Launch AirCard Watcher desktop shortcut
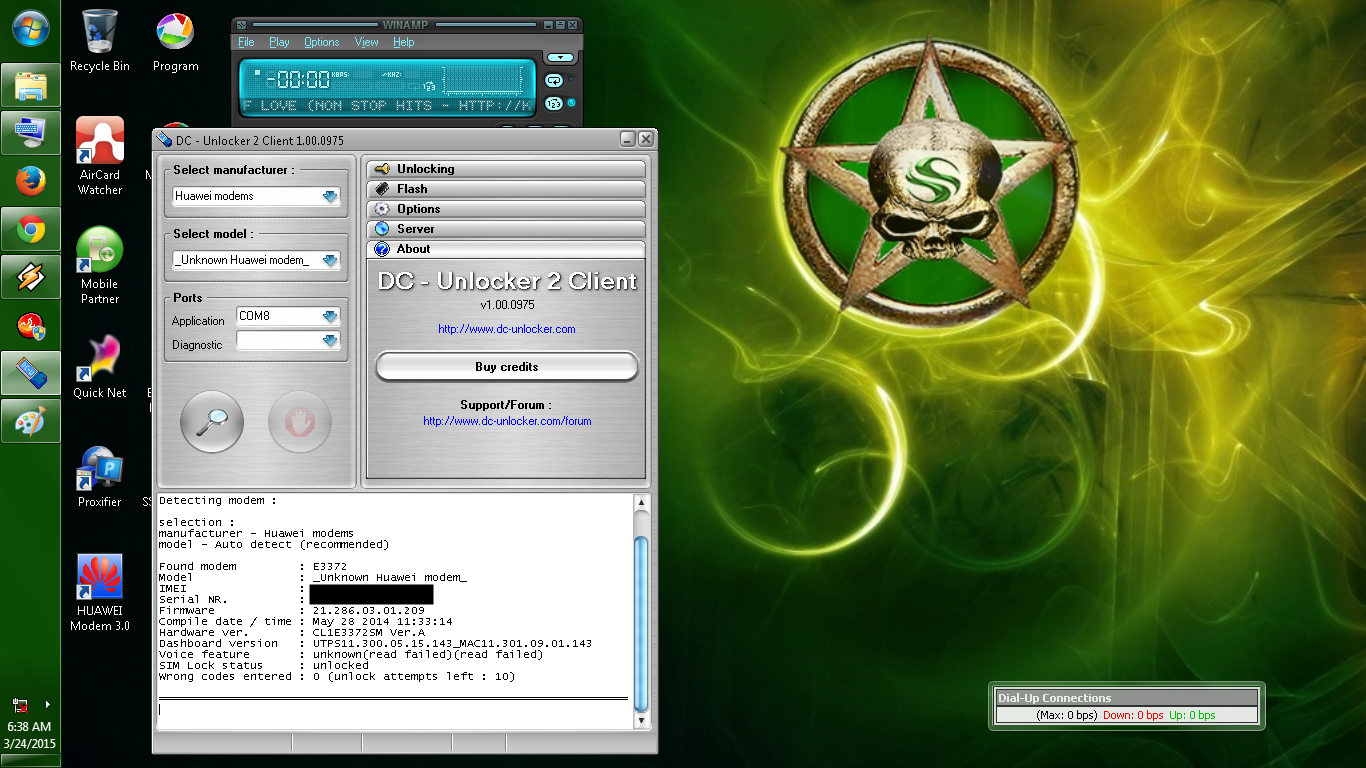1366x768 pixels. [x=100, y=156]
